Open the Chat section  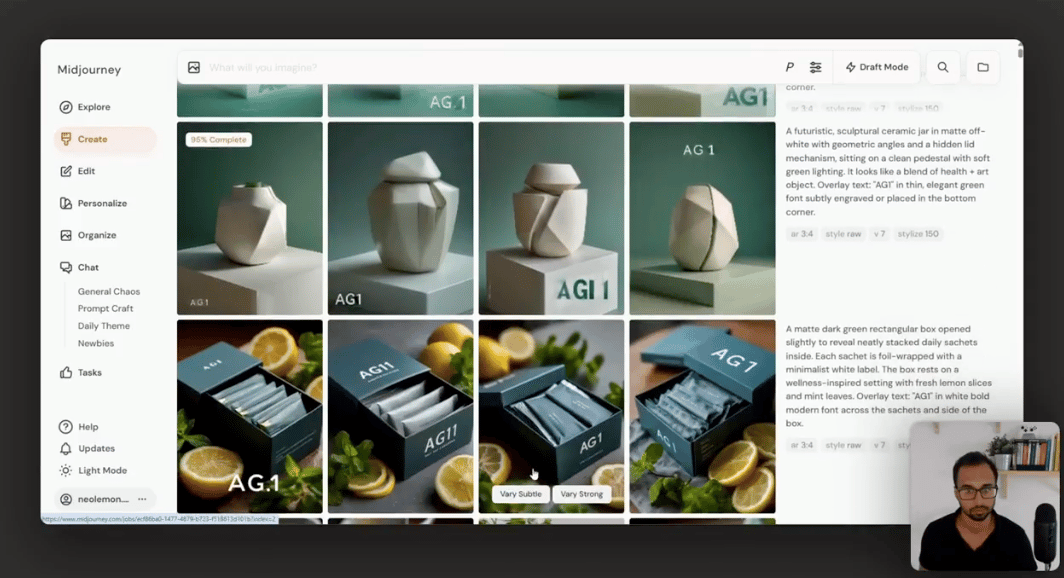[x=88, y=267]
